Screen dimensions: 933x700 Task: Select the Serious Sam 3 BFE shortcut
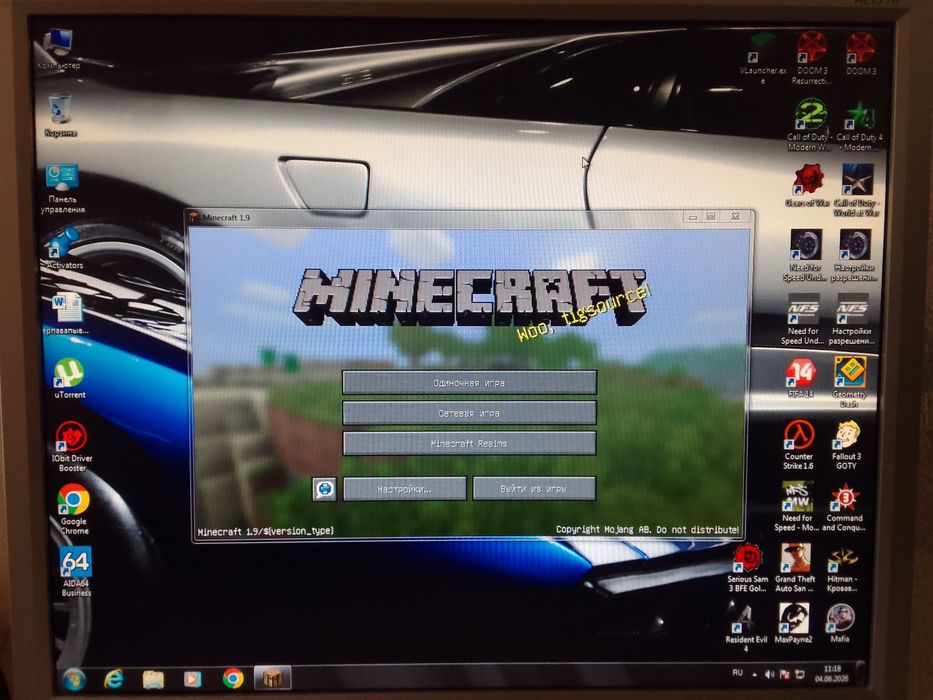pos(748,568)
